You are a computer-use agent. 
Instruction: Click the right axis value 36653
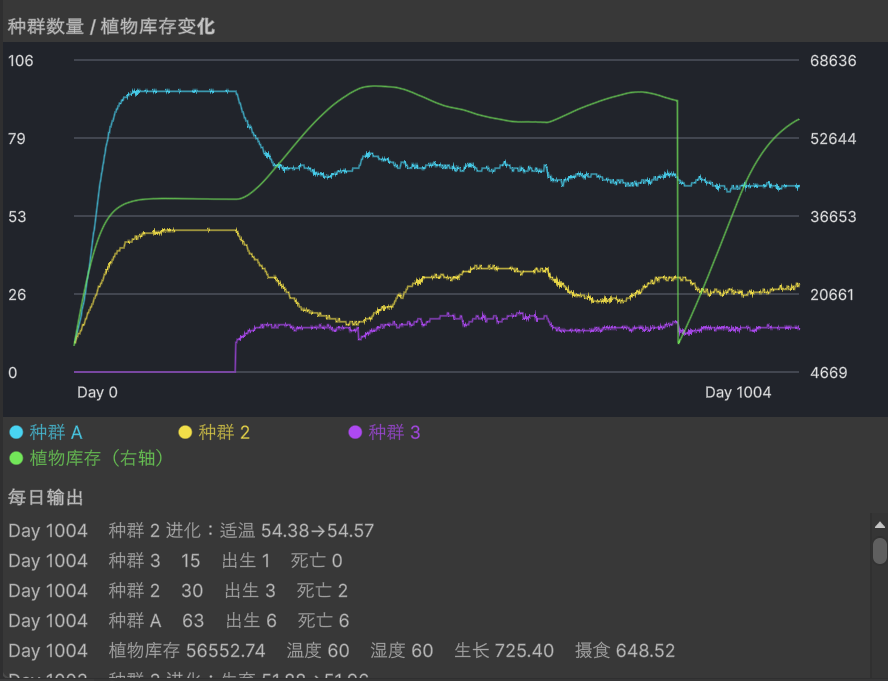click(x=833, y=216)
